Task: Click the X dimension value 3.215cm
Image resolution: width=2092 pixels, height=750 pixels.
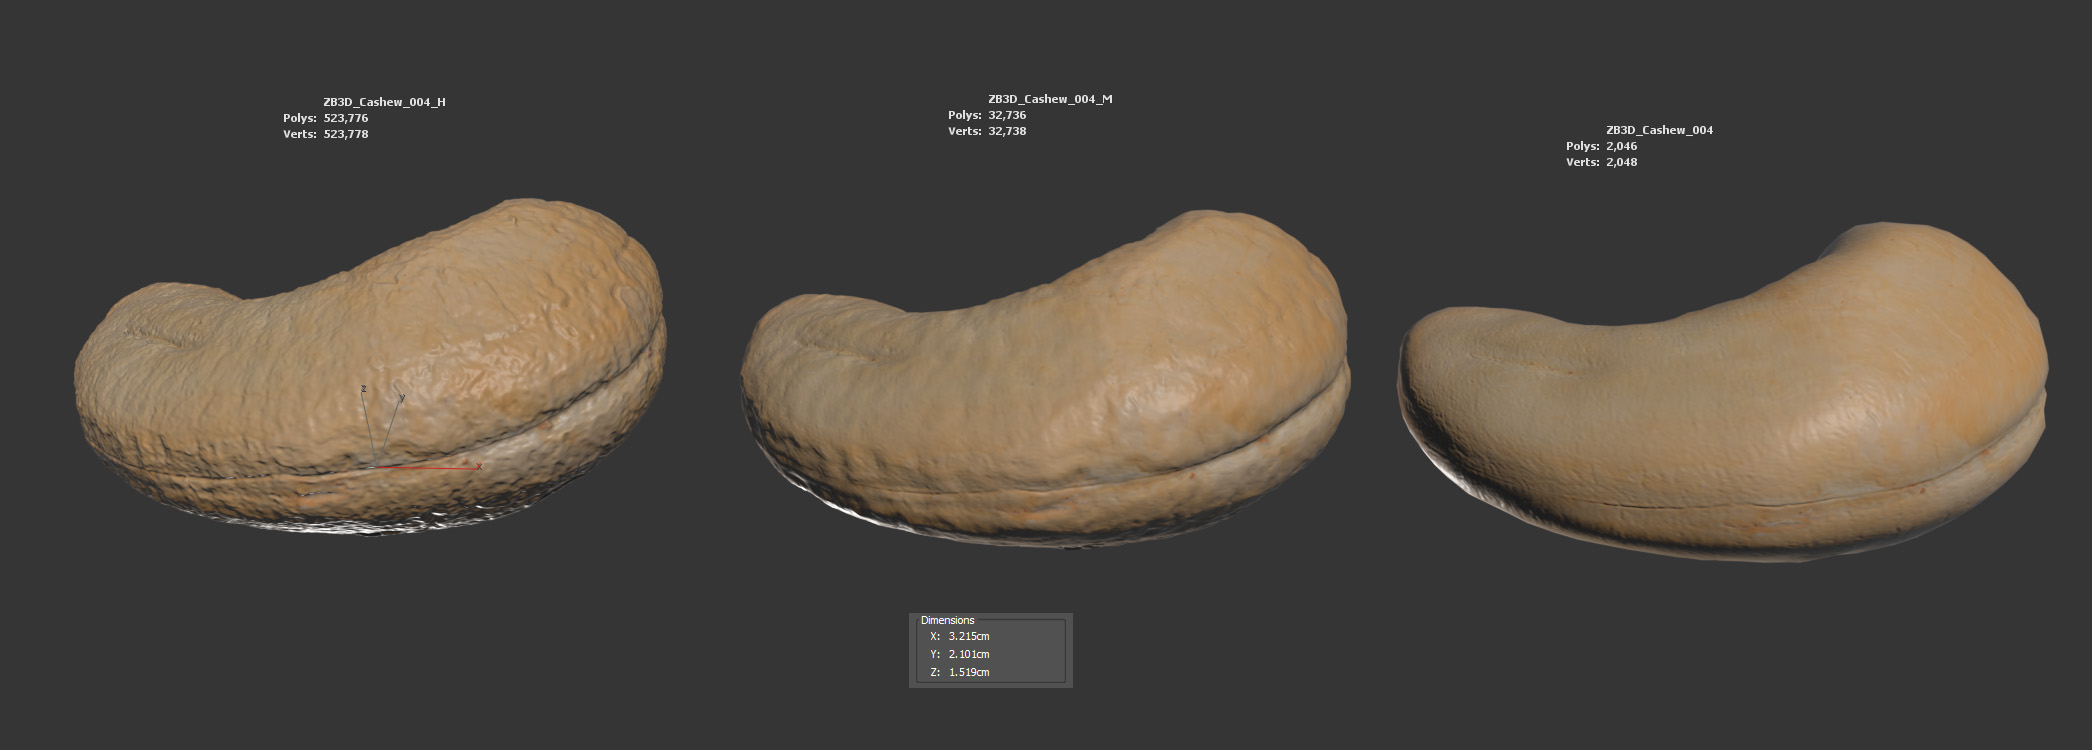Action: pyautogui.click(x=968, y=636)
